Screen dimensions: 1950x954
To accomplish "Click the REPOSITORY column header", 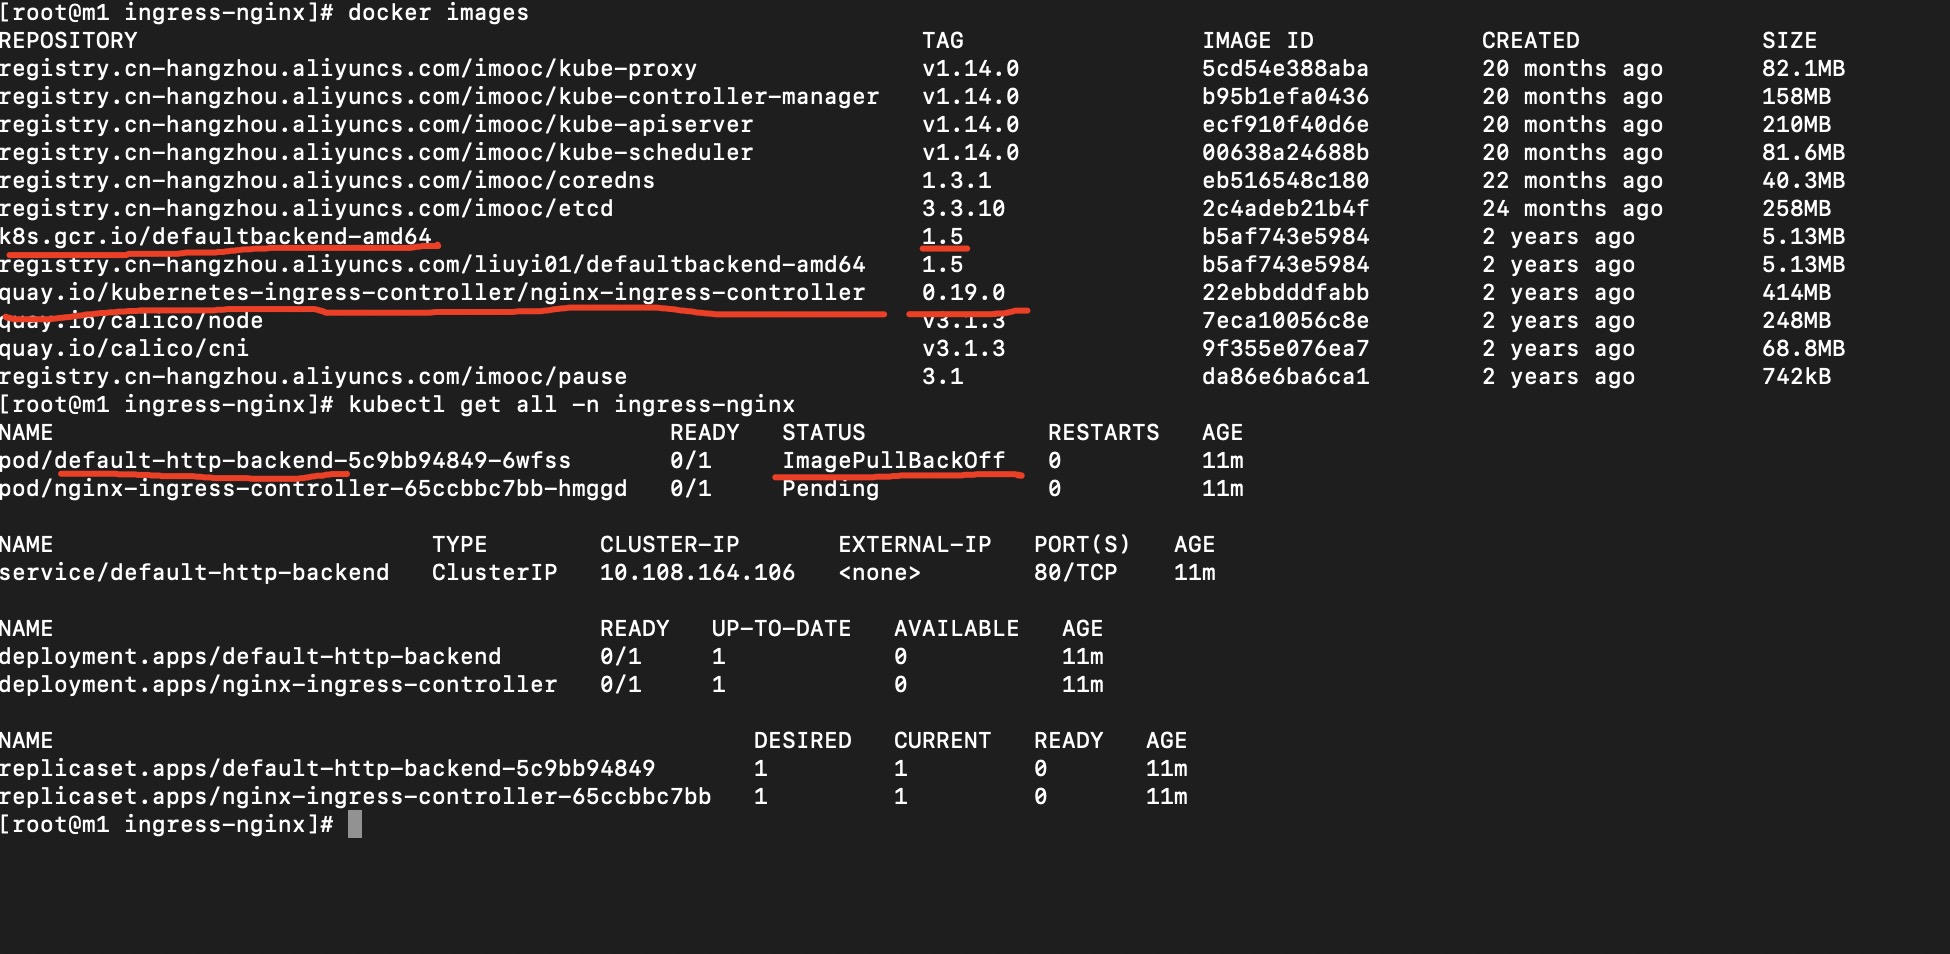I will click(68, 41).
